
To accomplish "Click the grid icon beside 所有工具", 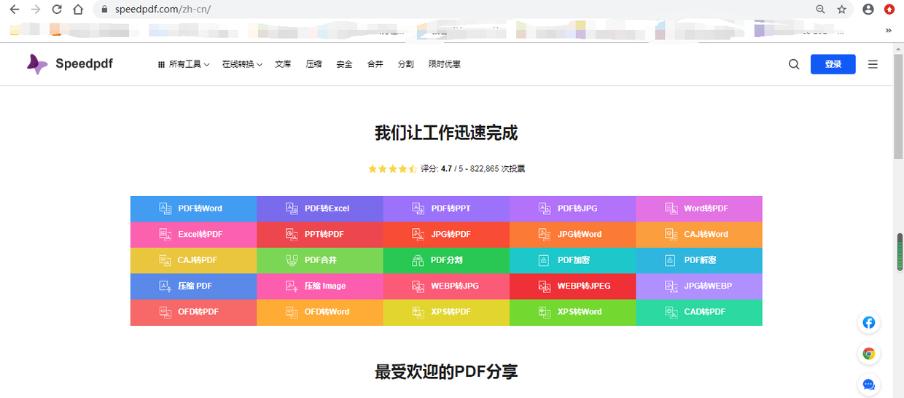I will point(161,65).
